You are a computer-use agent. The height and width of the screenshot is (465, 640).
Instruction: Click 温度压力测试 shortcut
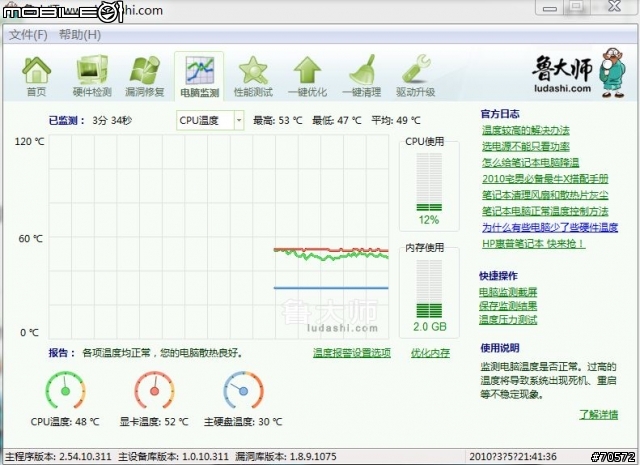[x=508, y=320]
